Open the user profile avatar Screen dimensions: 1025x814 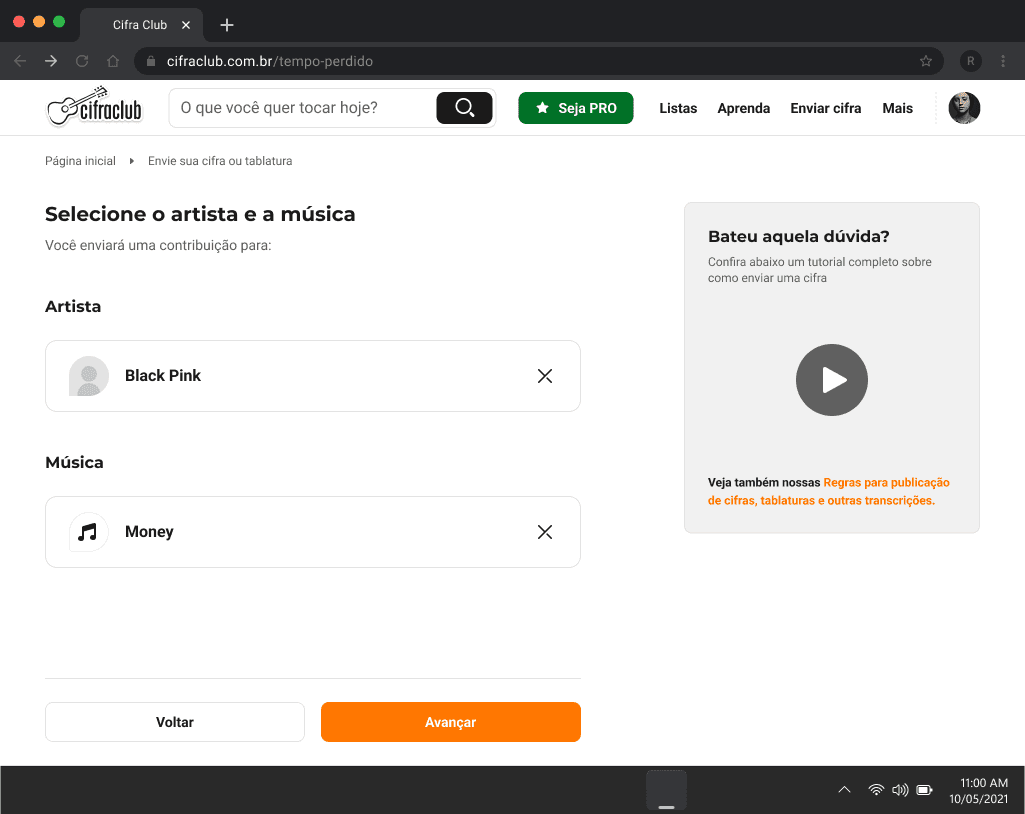click(964, 108)
